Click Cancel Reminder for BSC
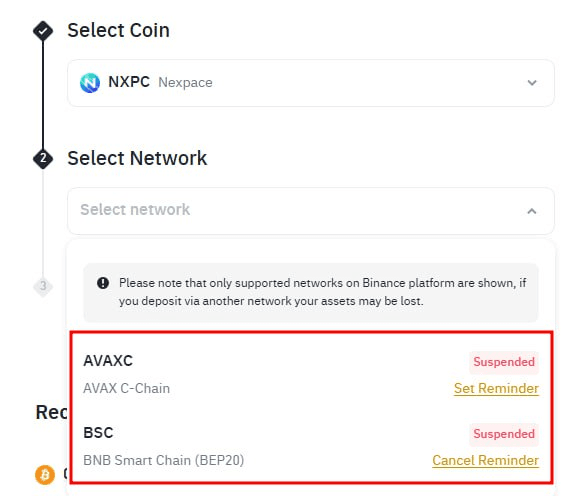 click(x=485, y=460)
